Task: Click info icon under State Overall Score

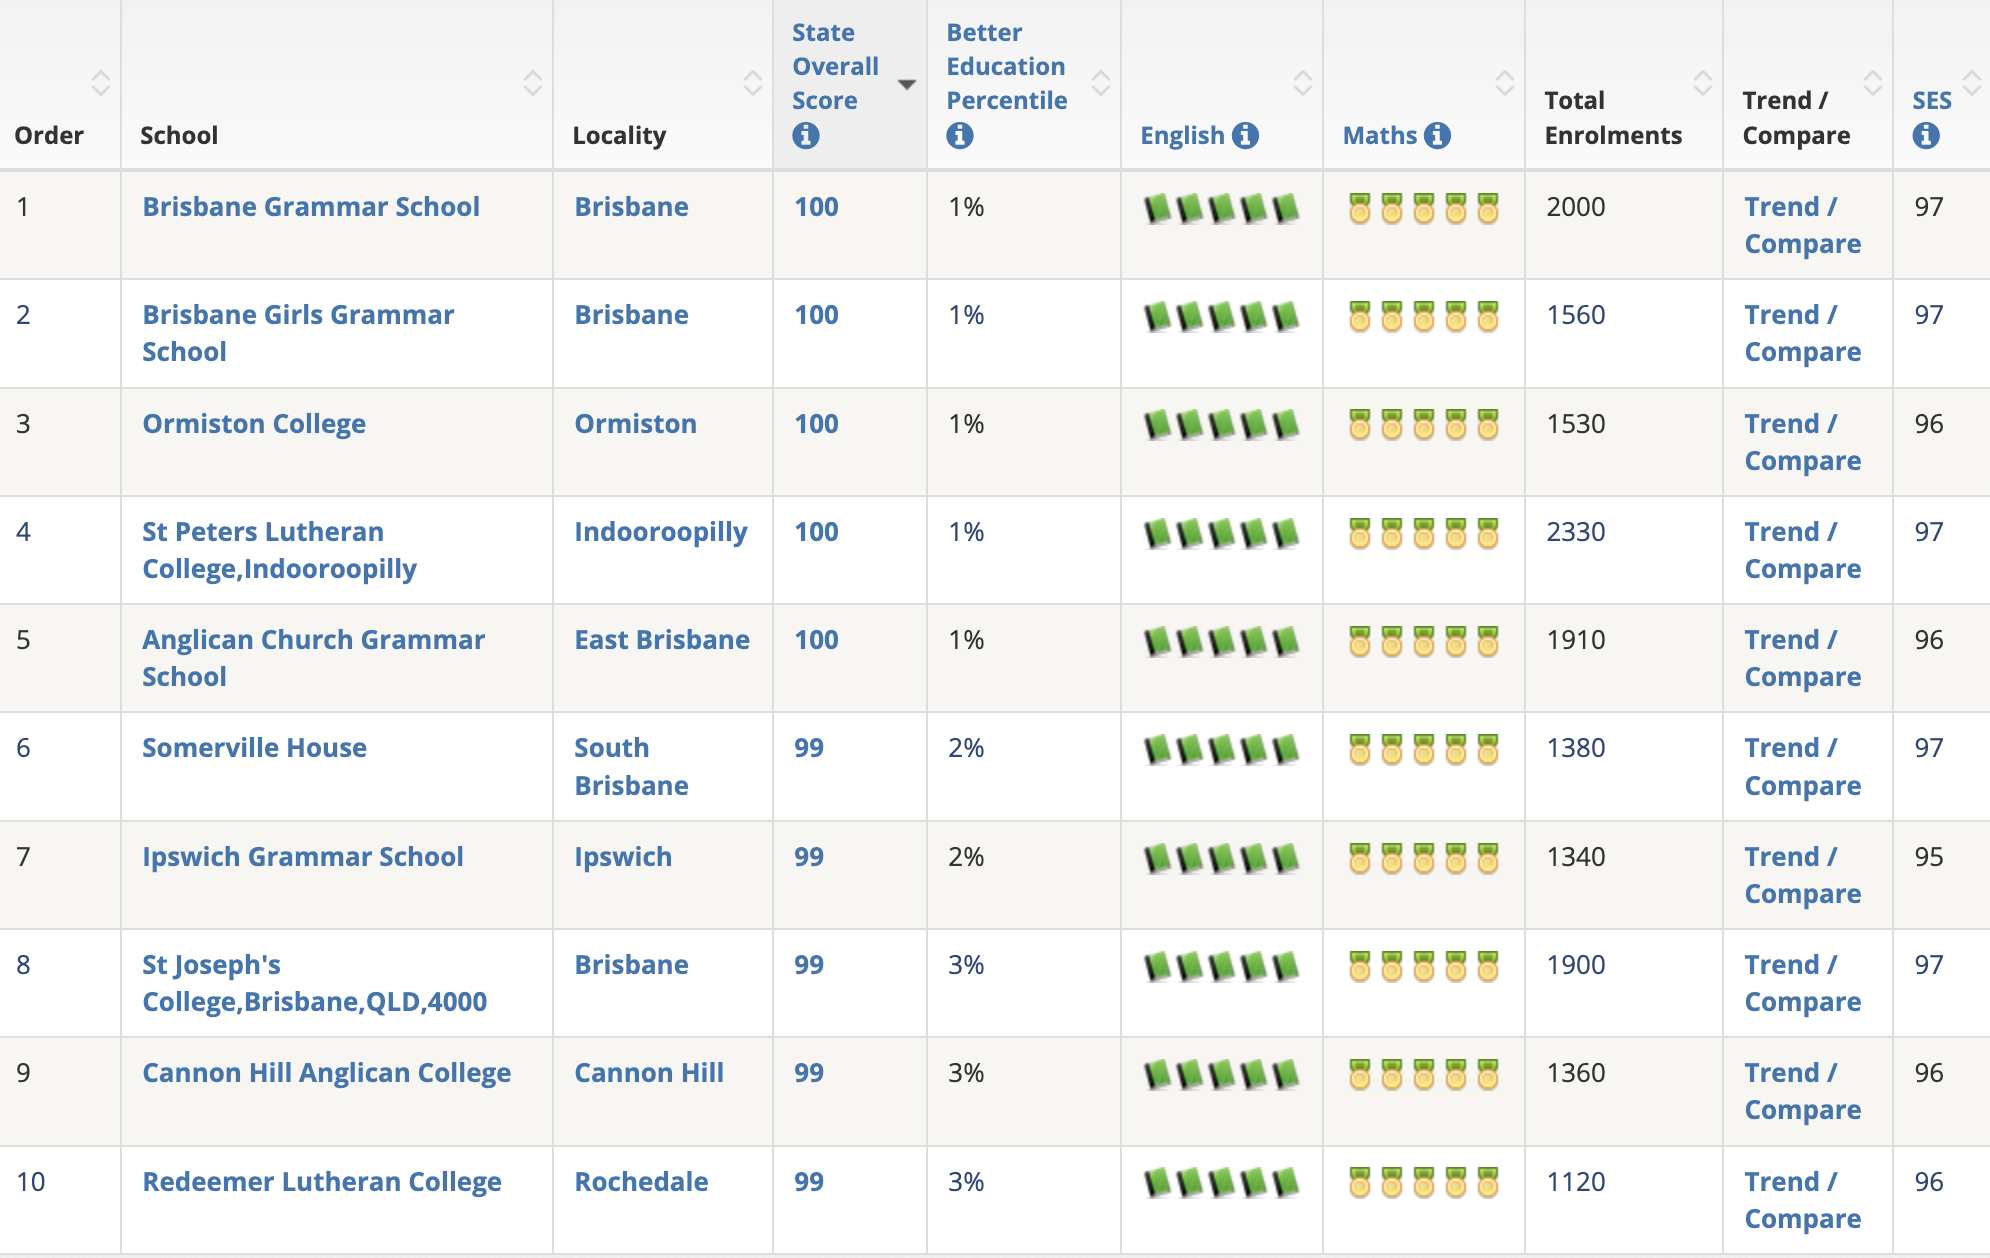Action: 805,135
